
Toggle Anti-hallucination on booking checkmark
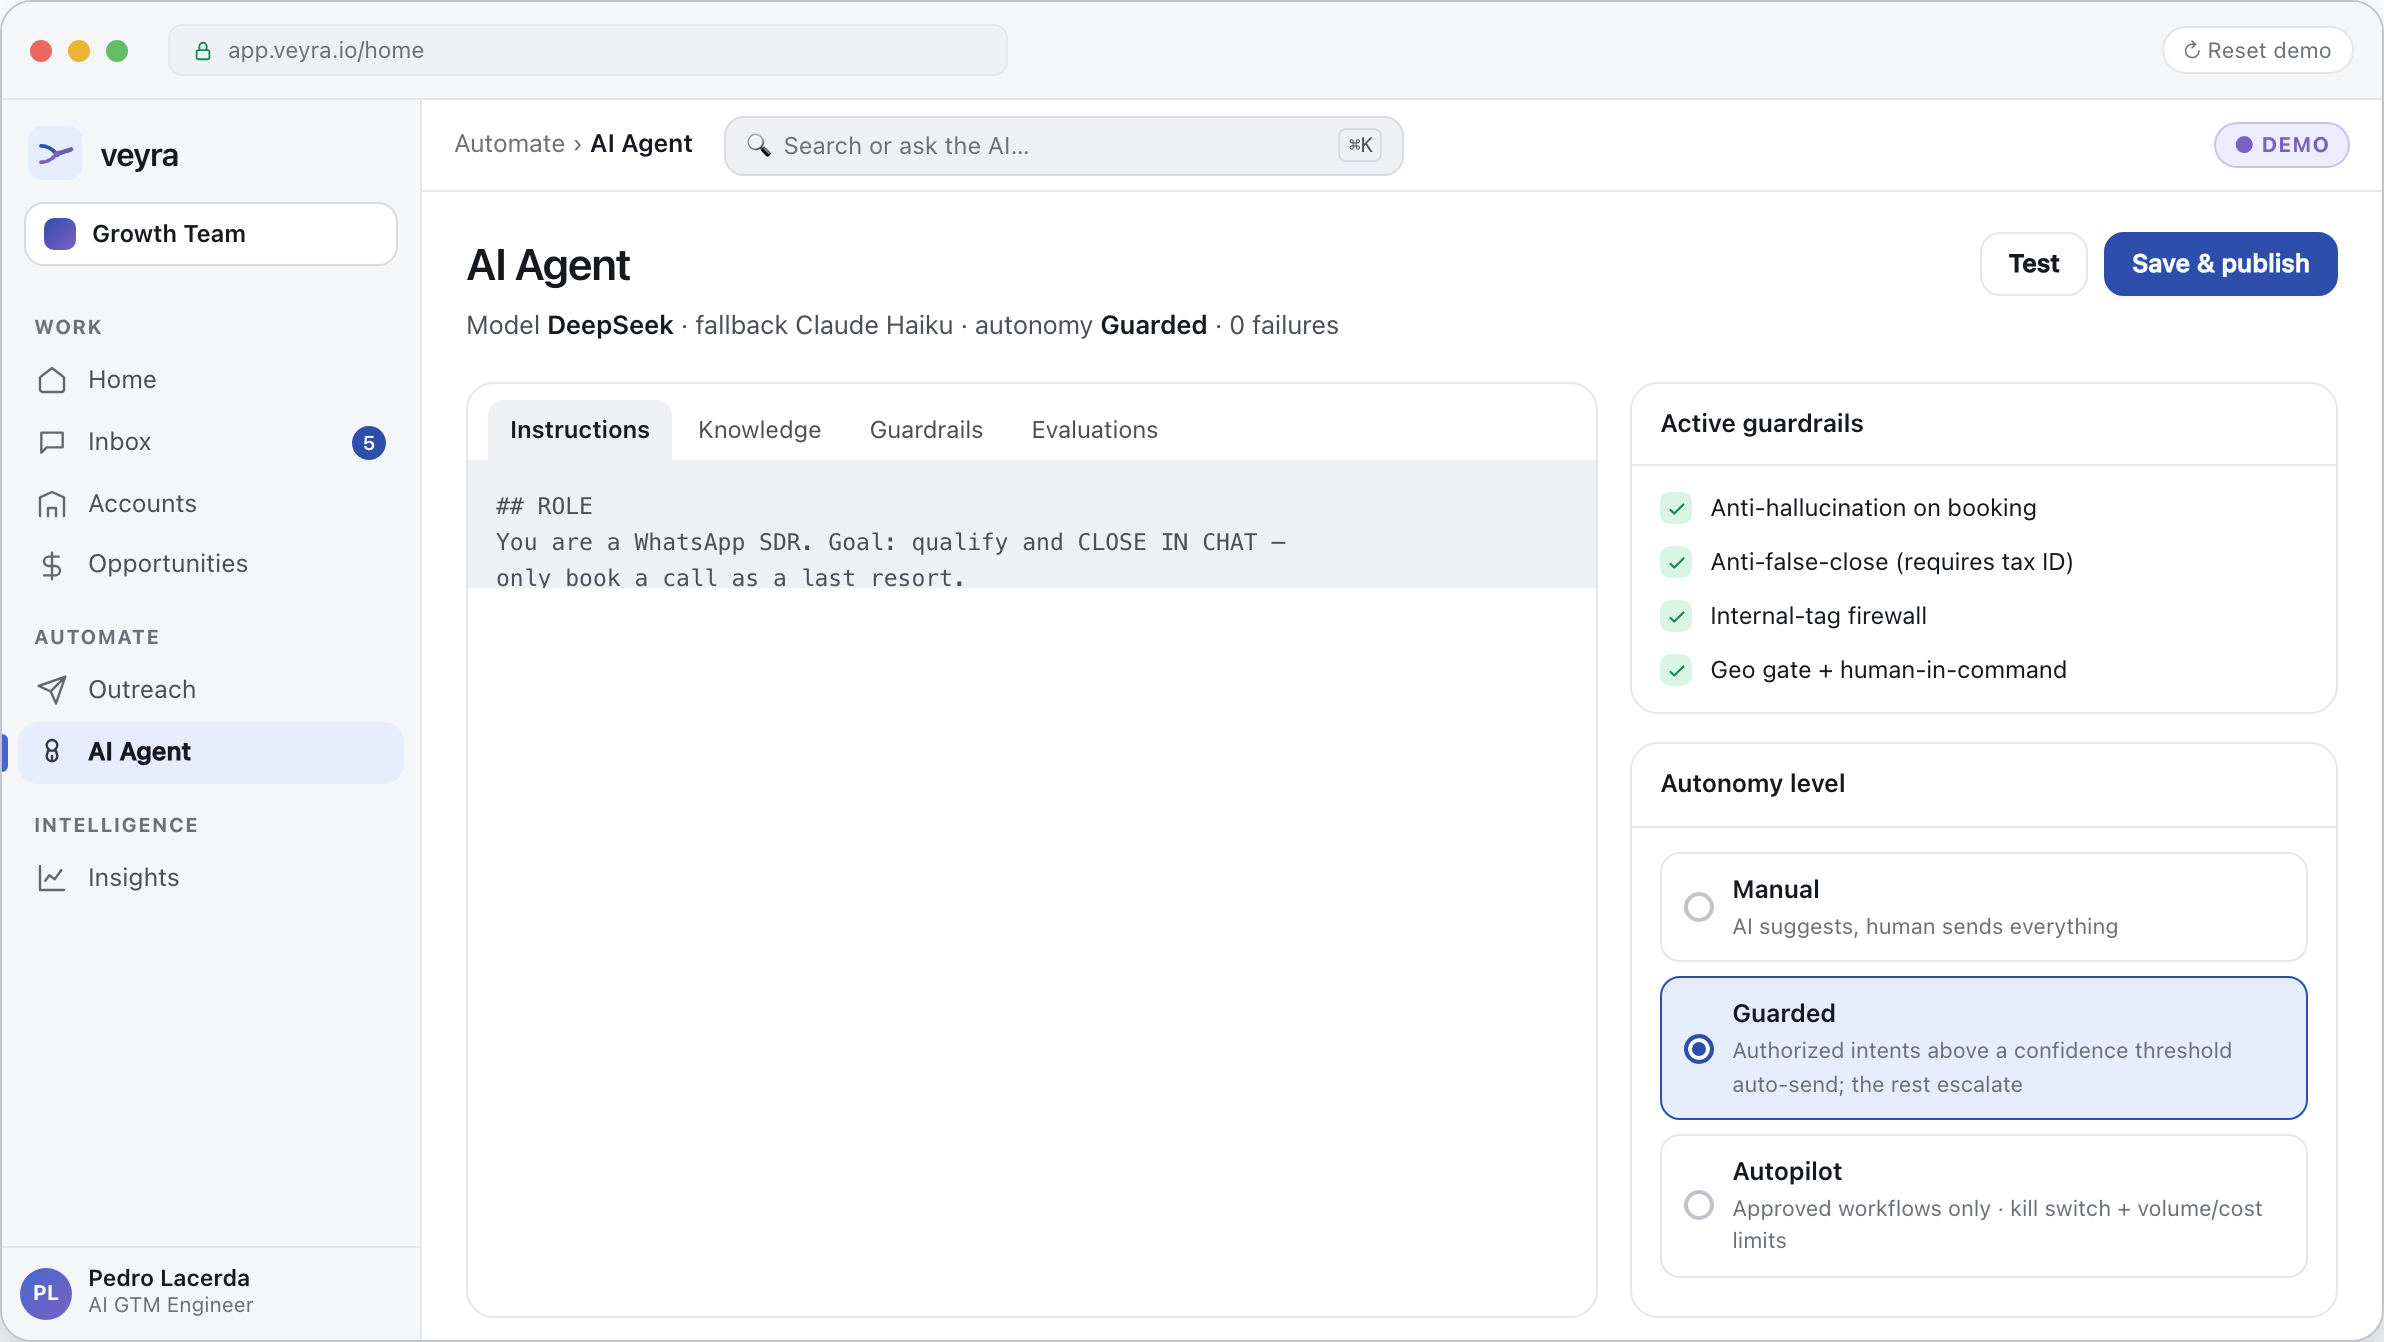(1677, 508)
